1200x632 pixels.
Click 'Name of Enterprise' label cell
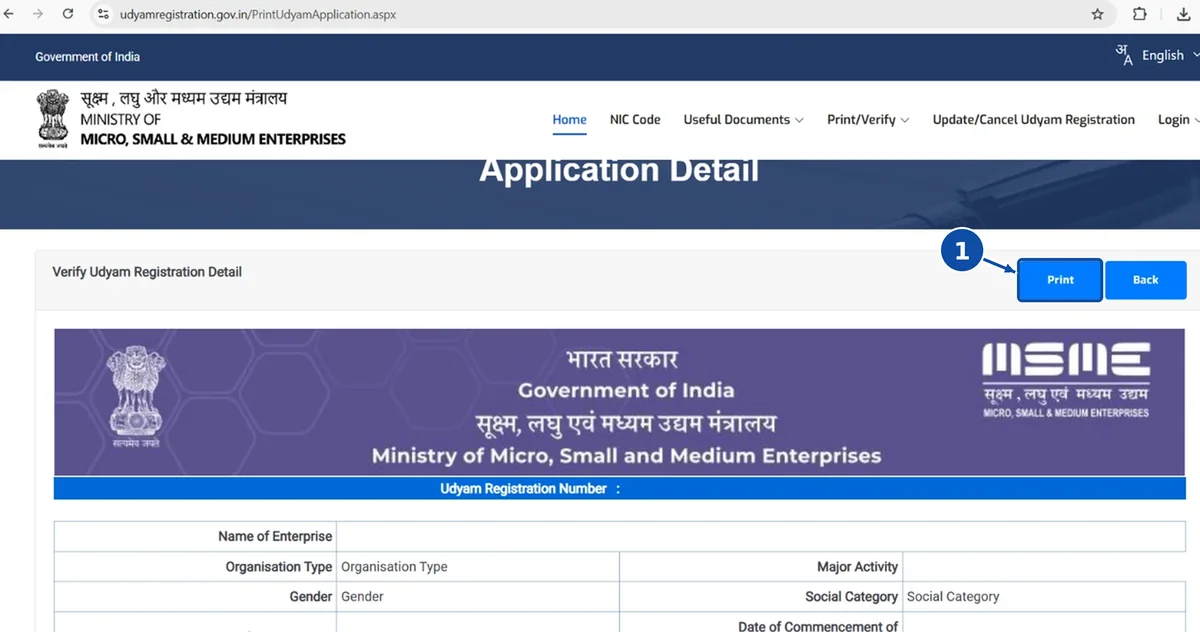[195, 537]
